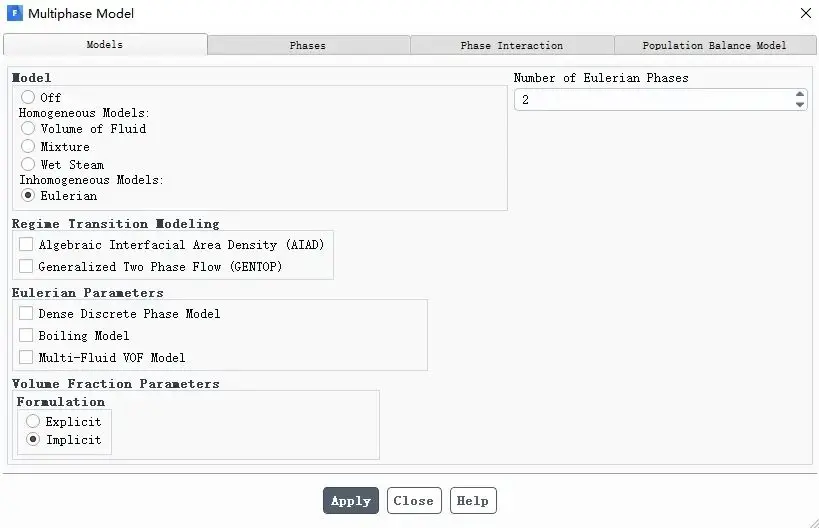This screenshot has width=819, height=528.
Task: Switch to the Phases tab
Action: click(x=308, y=45)
